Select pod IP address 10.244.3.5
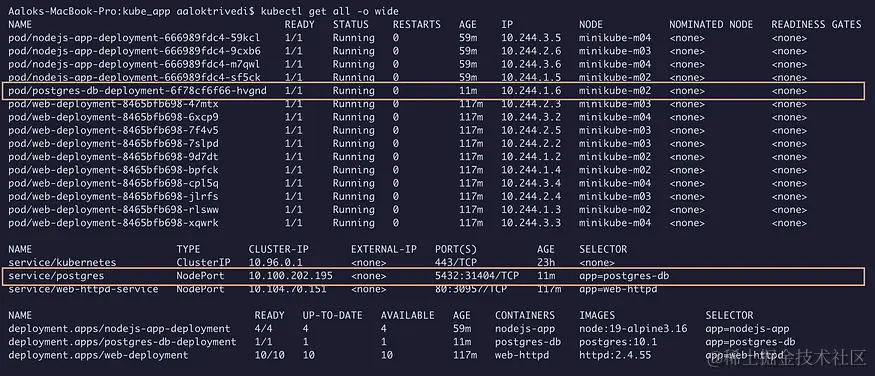 pyautogui.click(x=531, y=38)
